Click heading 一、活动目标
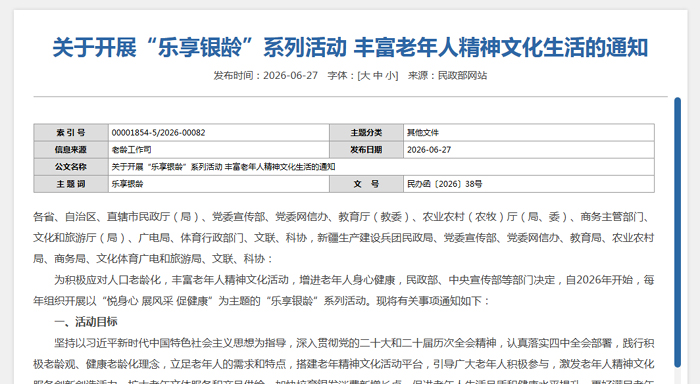The width and height of the screenshot is (700, 384). (x=86, y=322)
